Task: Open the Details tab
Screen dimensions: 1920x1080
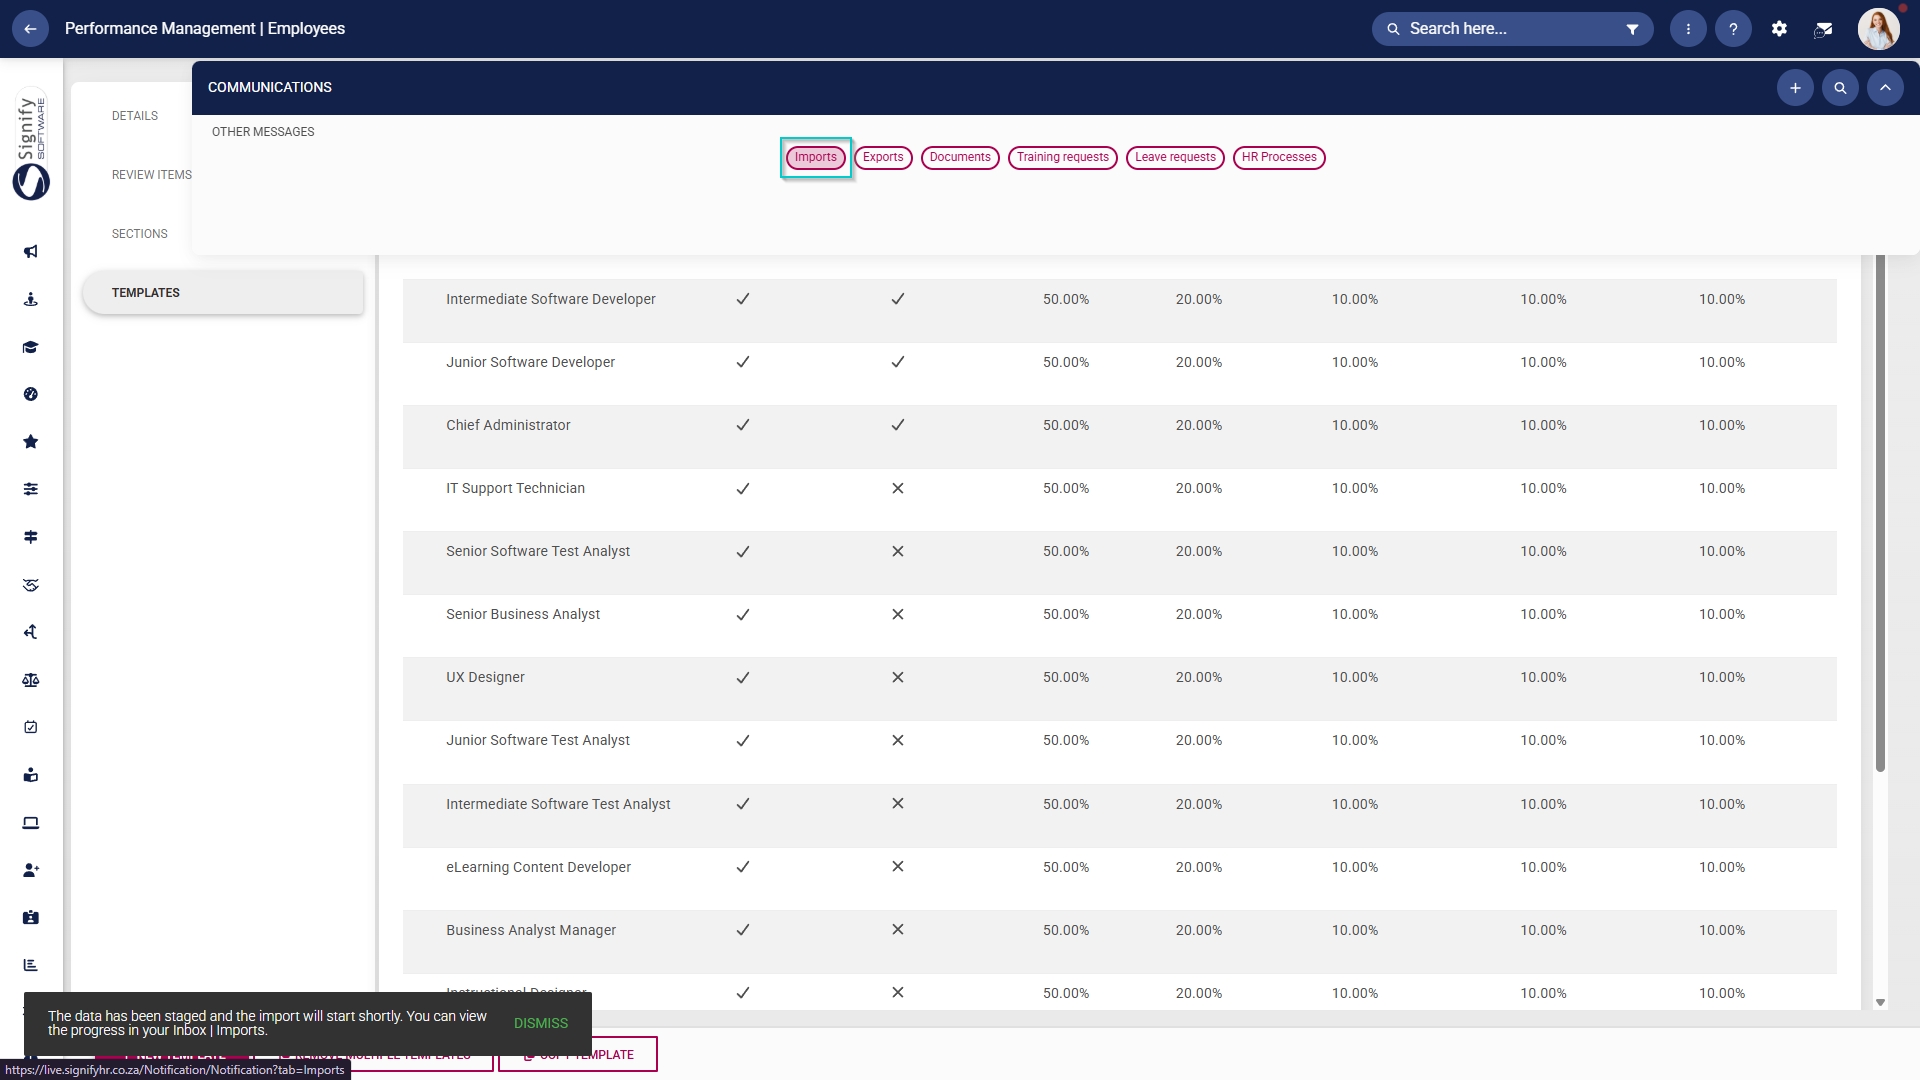Action: point(135,116)
